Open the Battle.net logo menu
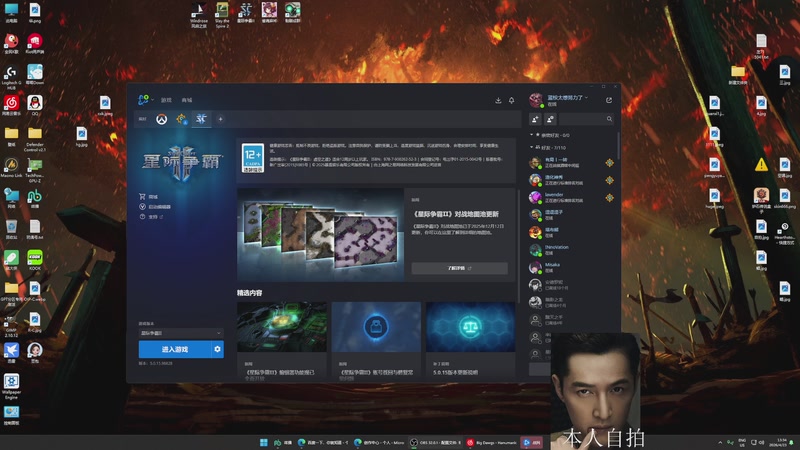This screenshot has width=800, height=450. [144, 99]
